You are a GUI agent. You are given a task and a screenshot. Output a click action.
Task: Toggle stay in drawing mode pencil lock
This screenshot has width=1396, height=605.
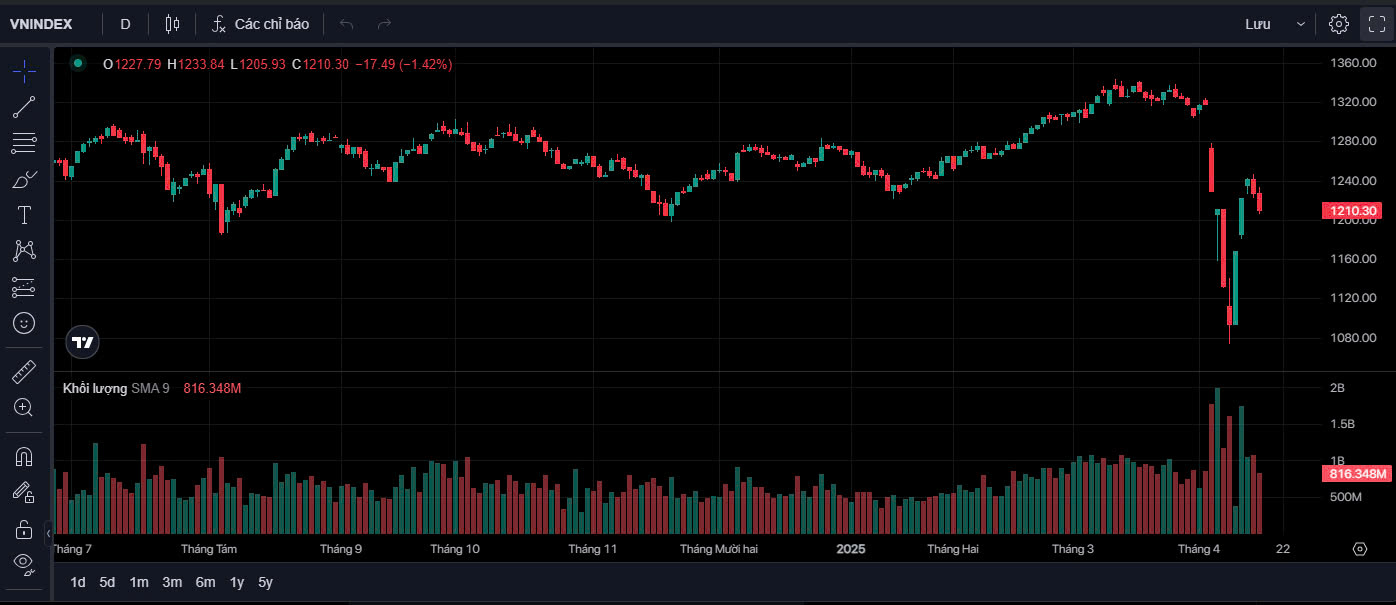(24, 492)
